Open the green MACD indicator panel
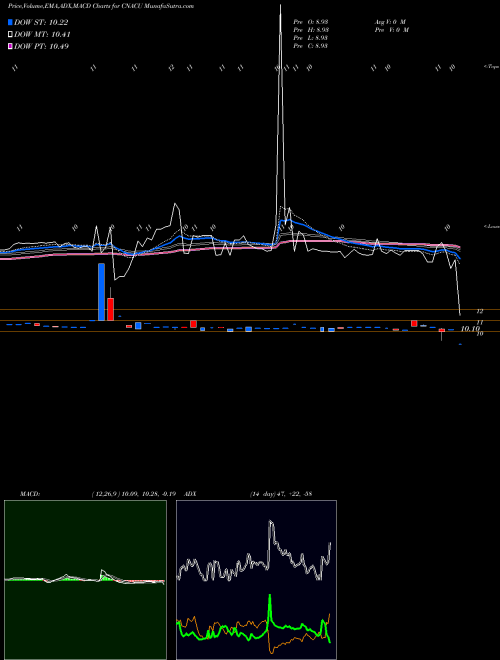Viewport: 500px width, 660px height. (85, 580)
